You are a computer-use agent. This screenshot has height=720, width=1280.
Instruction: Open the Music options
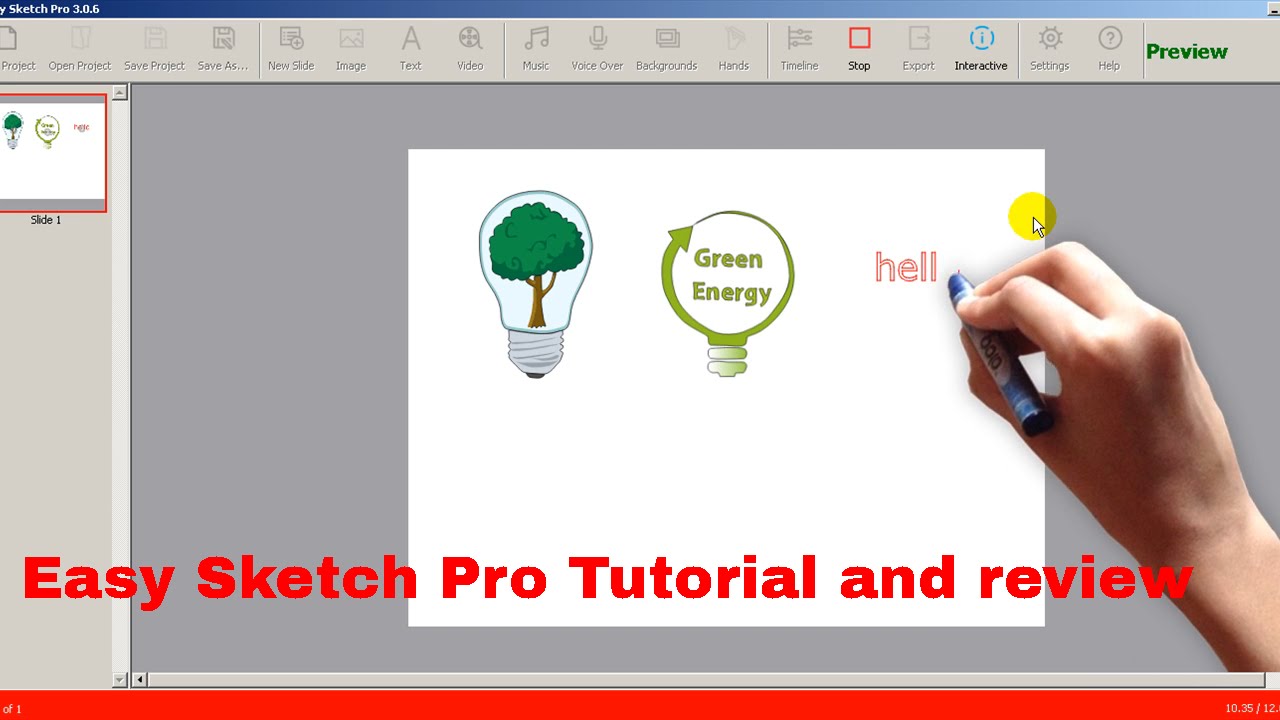coord(536,49)
